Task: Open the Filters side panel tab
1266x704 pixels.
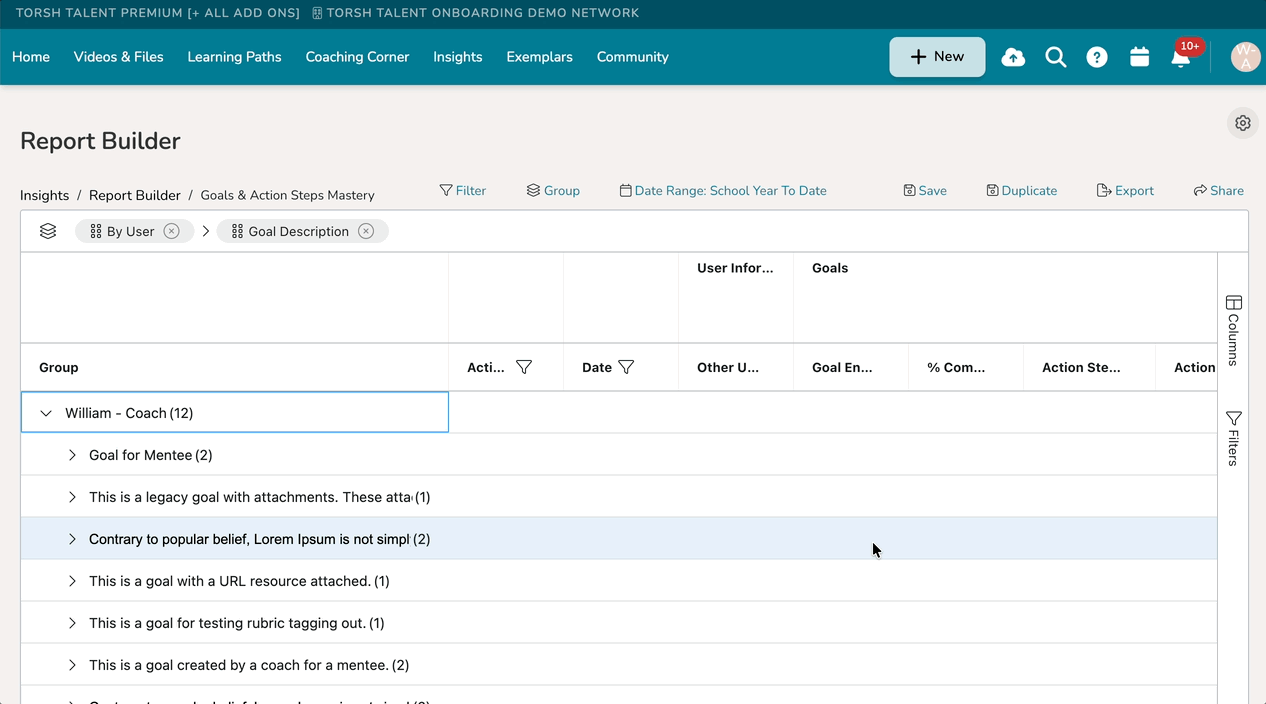Action: tap(1233, 437)
